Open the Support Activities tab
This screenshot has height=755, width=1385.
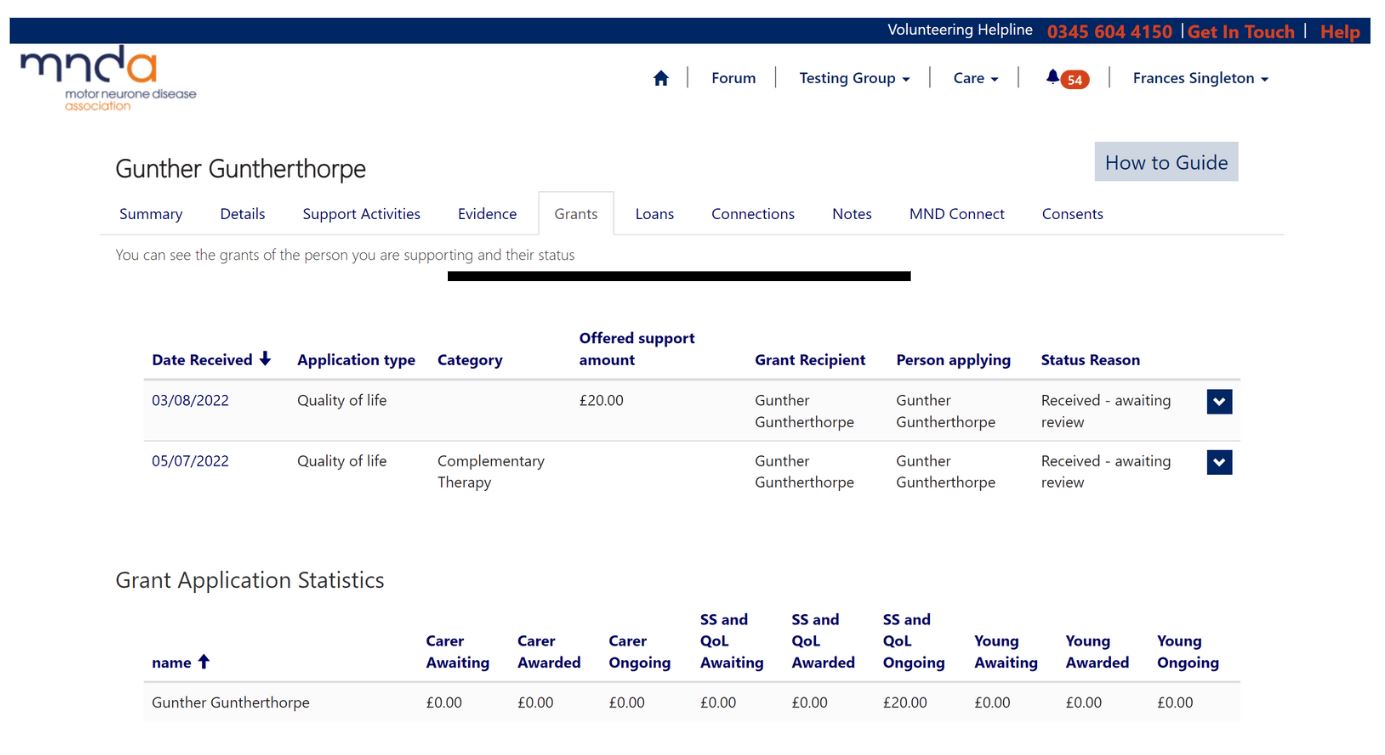tap(362, 214)
